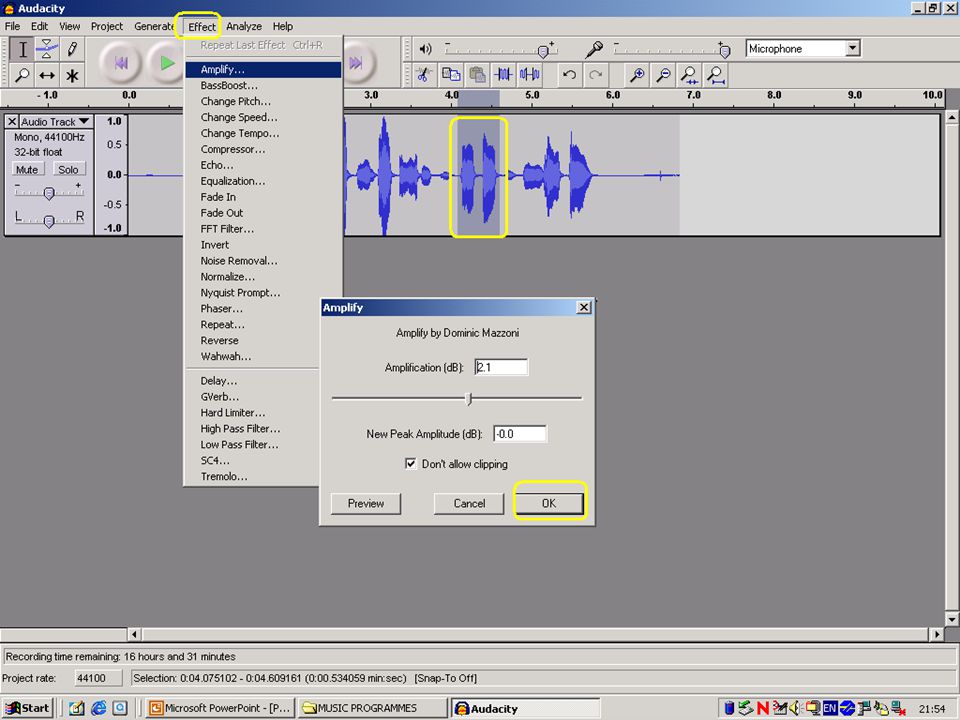Select the Multi-tool asterisk

[72, 75]
